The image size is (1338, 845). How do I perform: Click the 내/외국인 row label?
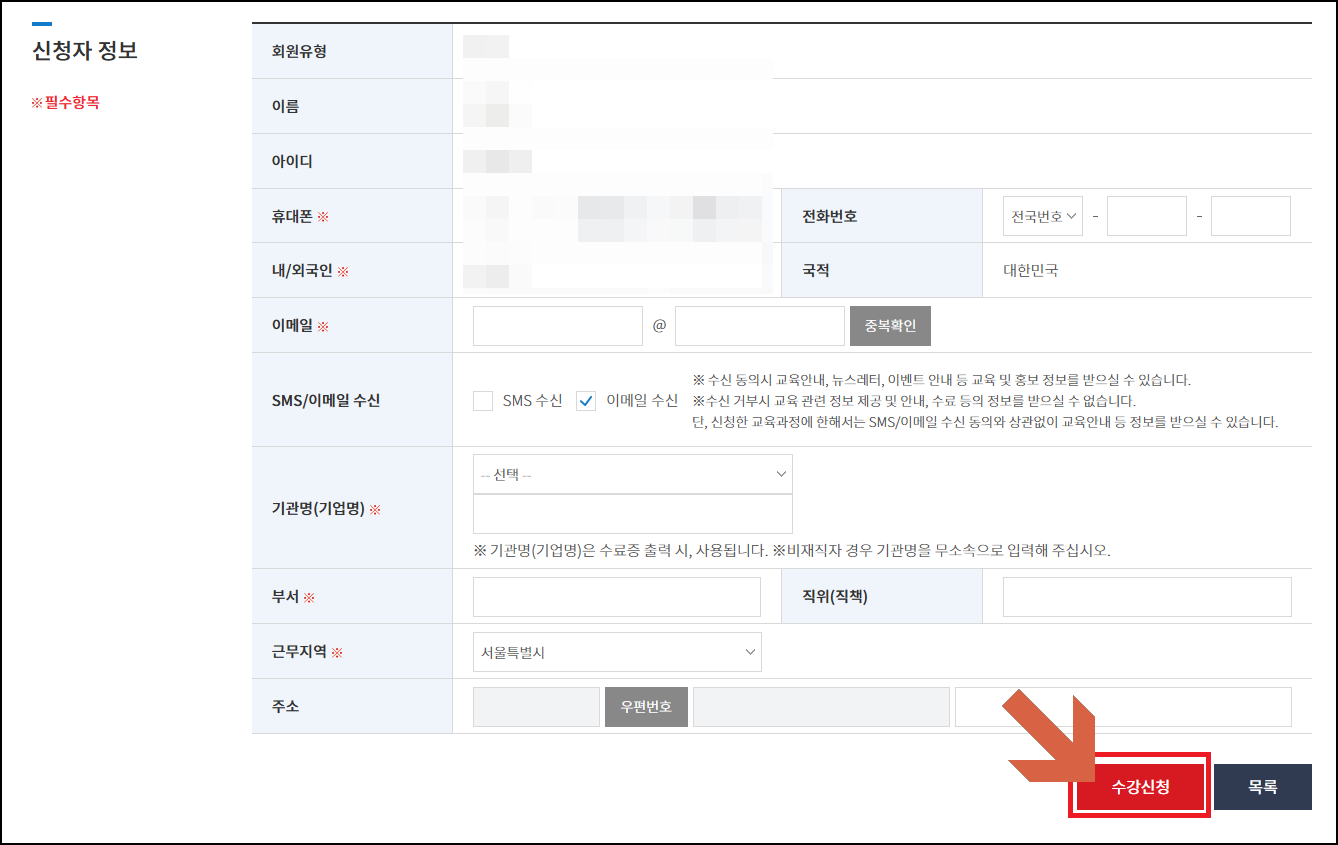310,271
